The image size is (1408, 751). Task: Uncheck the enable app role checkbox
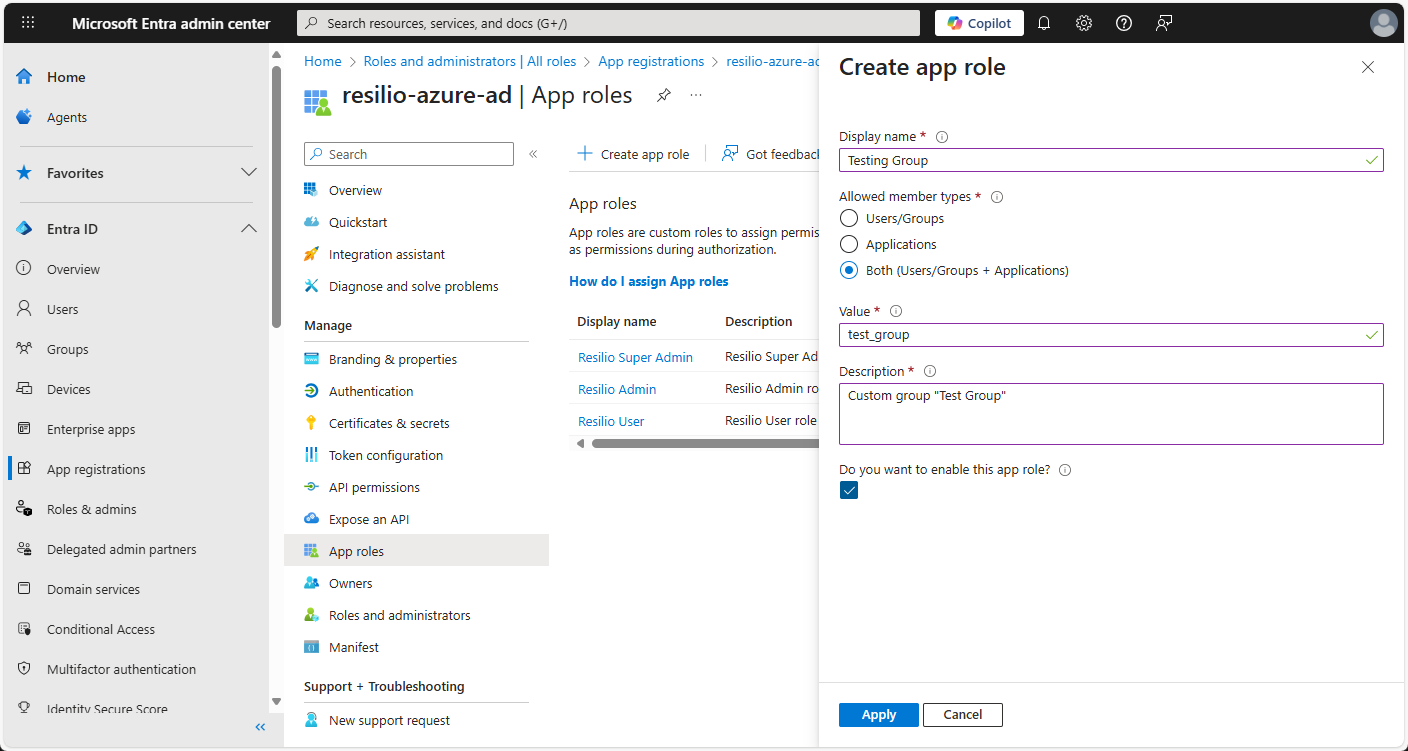849,490
